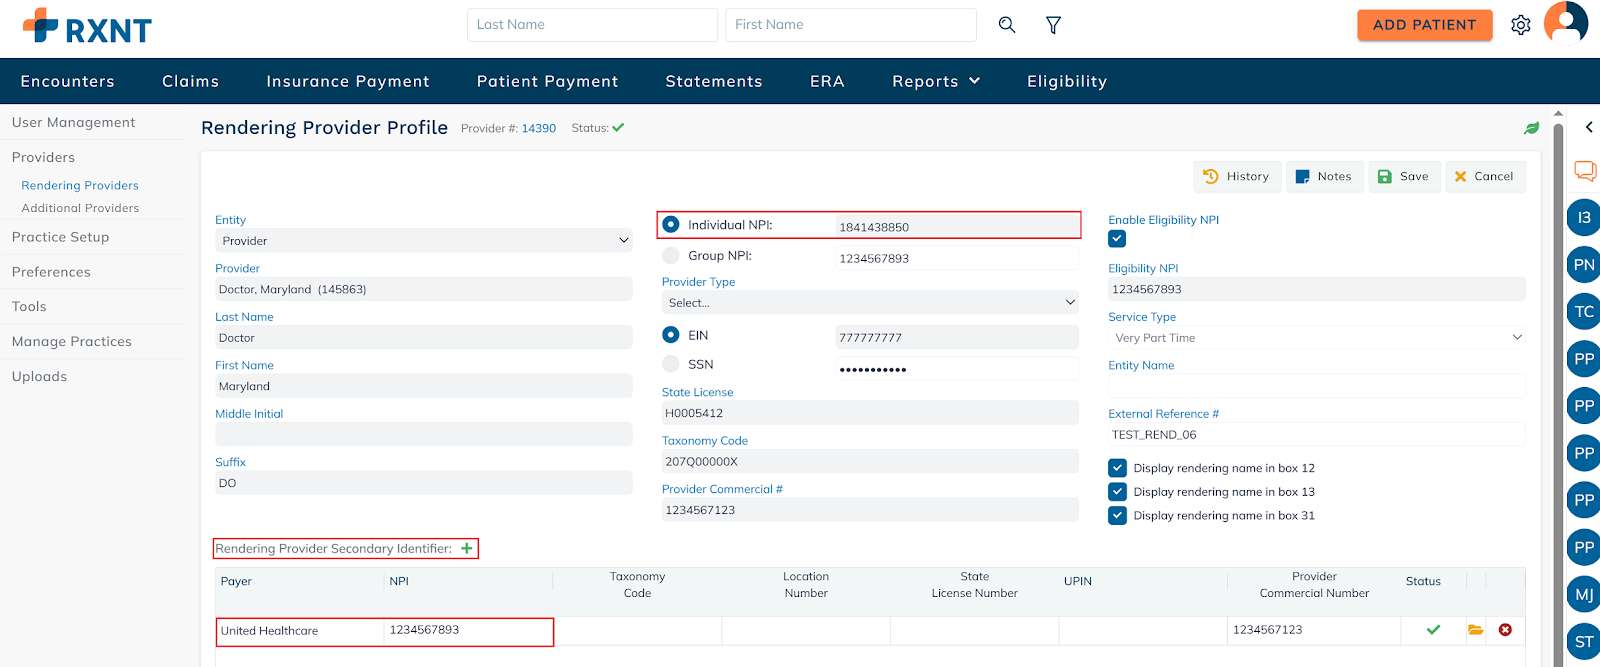Select the SSN radio button
This screenshot has height=667, width=1600.
click(671, 365)
